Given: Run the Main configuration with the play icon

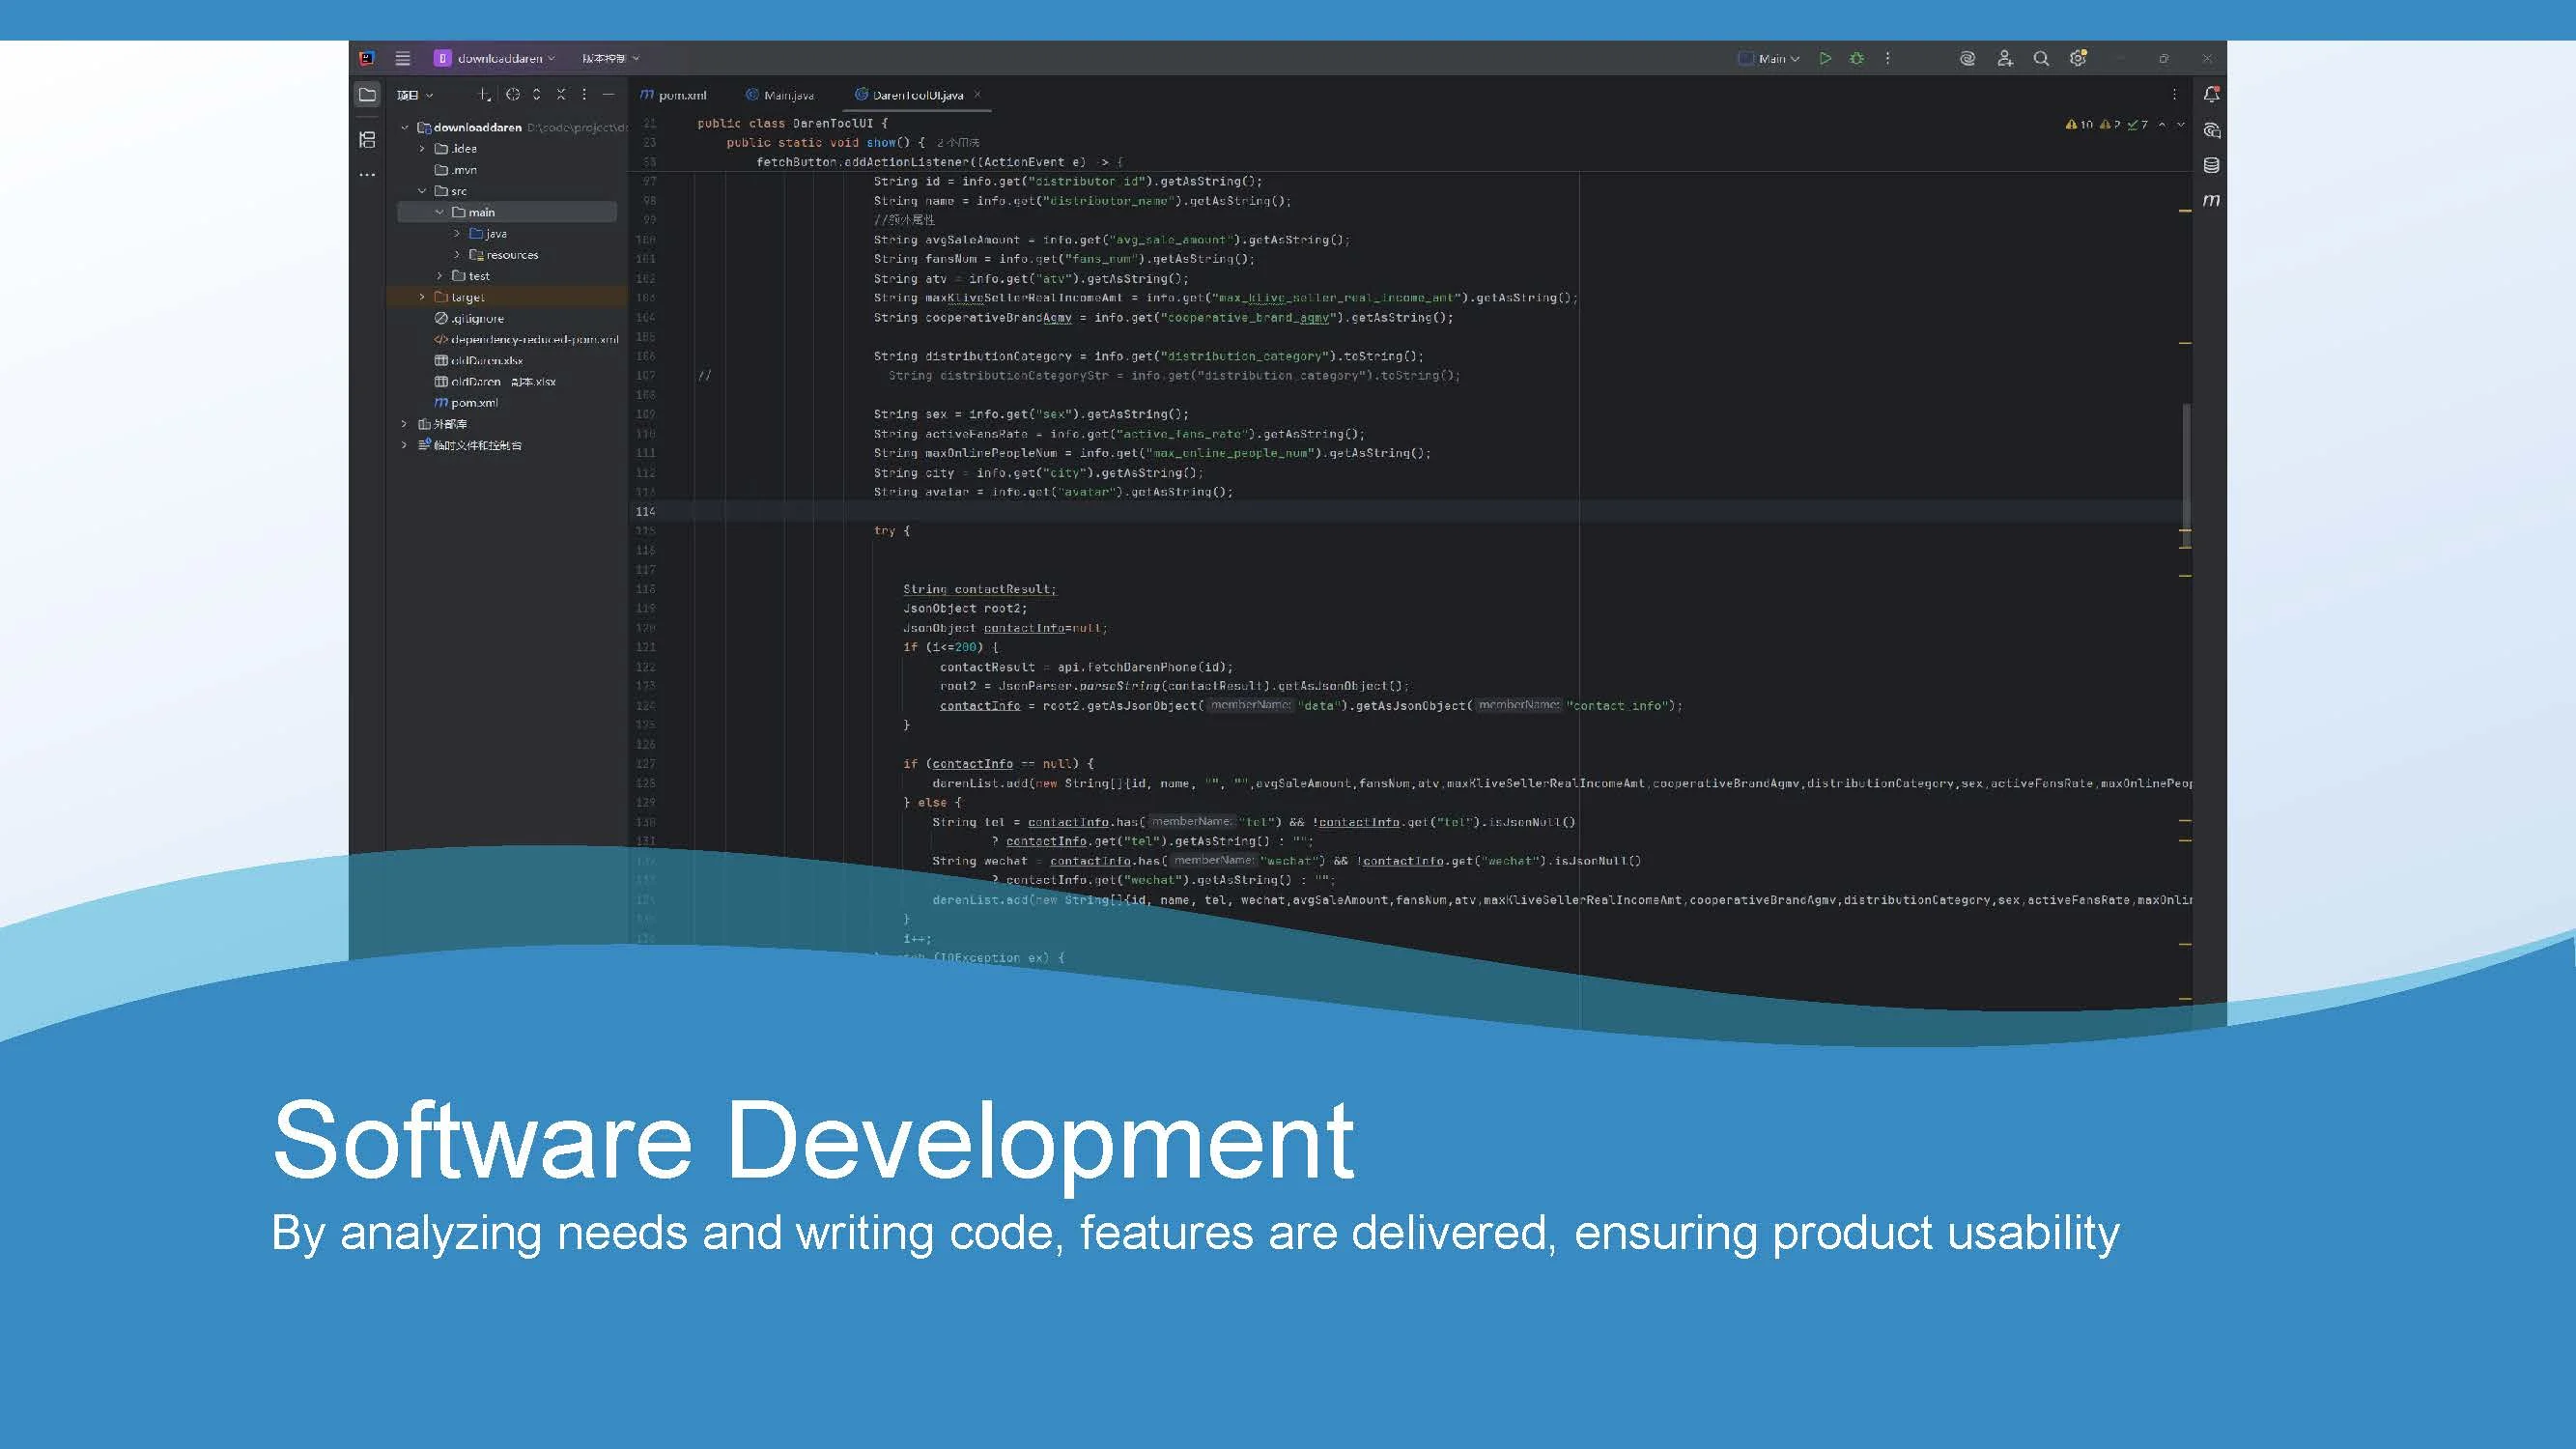Looking at the screenshot, I should point(1825,58).
